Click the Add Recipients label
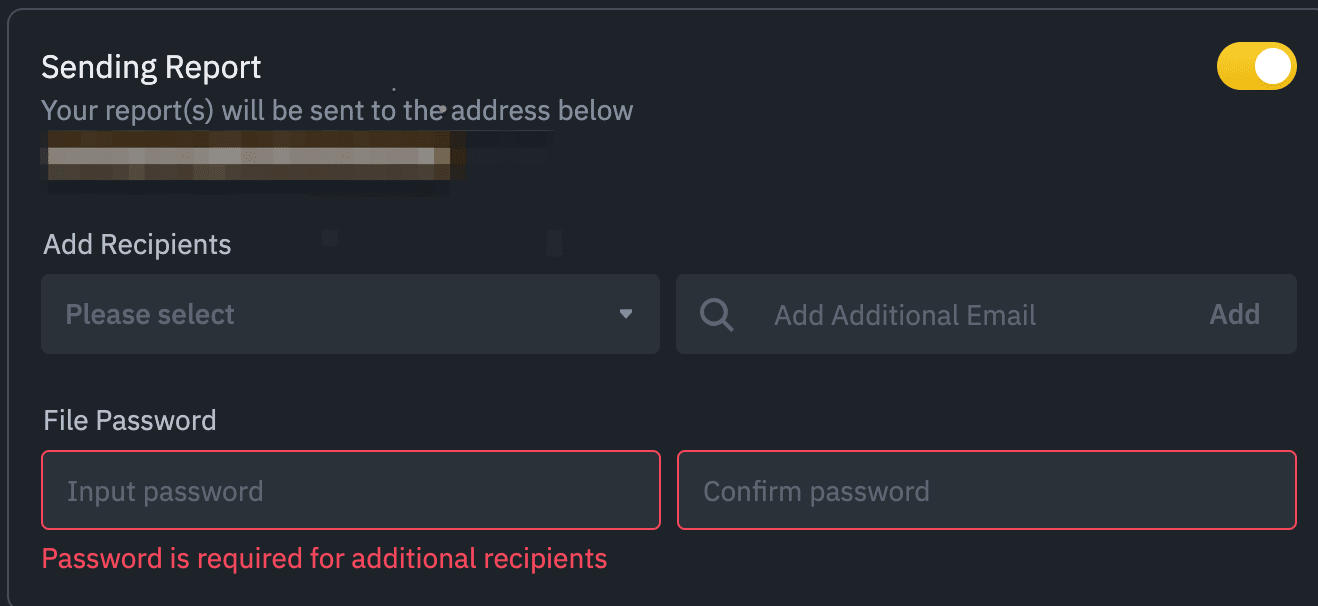The height and width of the screenshot is (606, 1318). (137, 245)
